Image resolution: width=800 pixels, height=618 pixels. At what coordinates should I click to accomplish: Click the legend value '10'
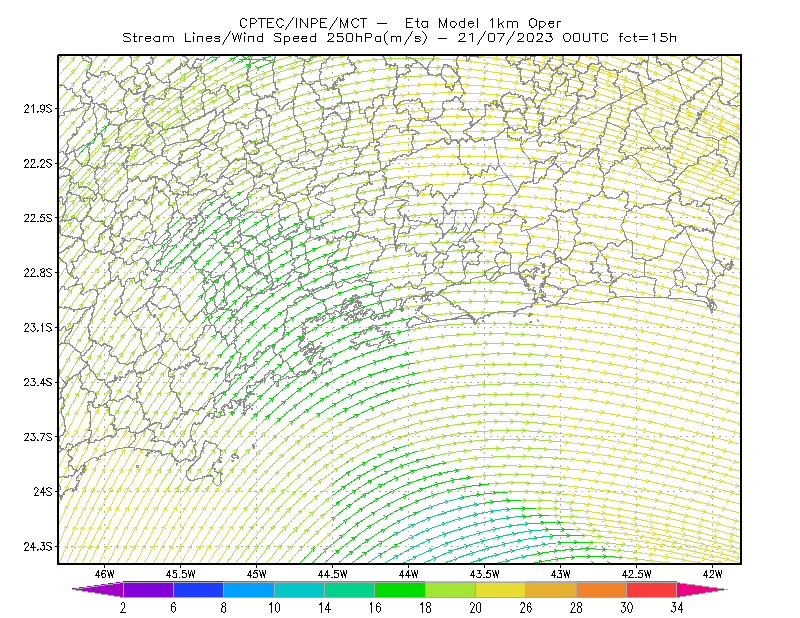(x=274, y=608)
